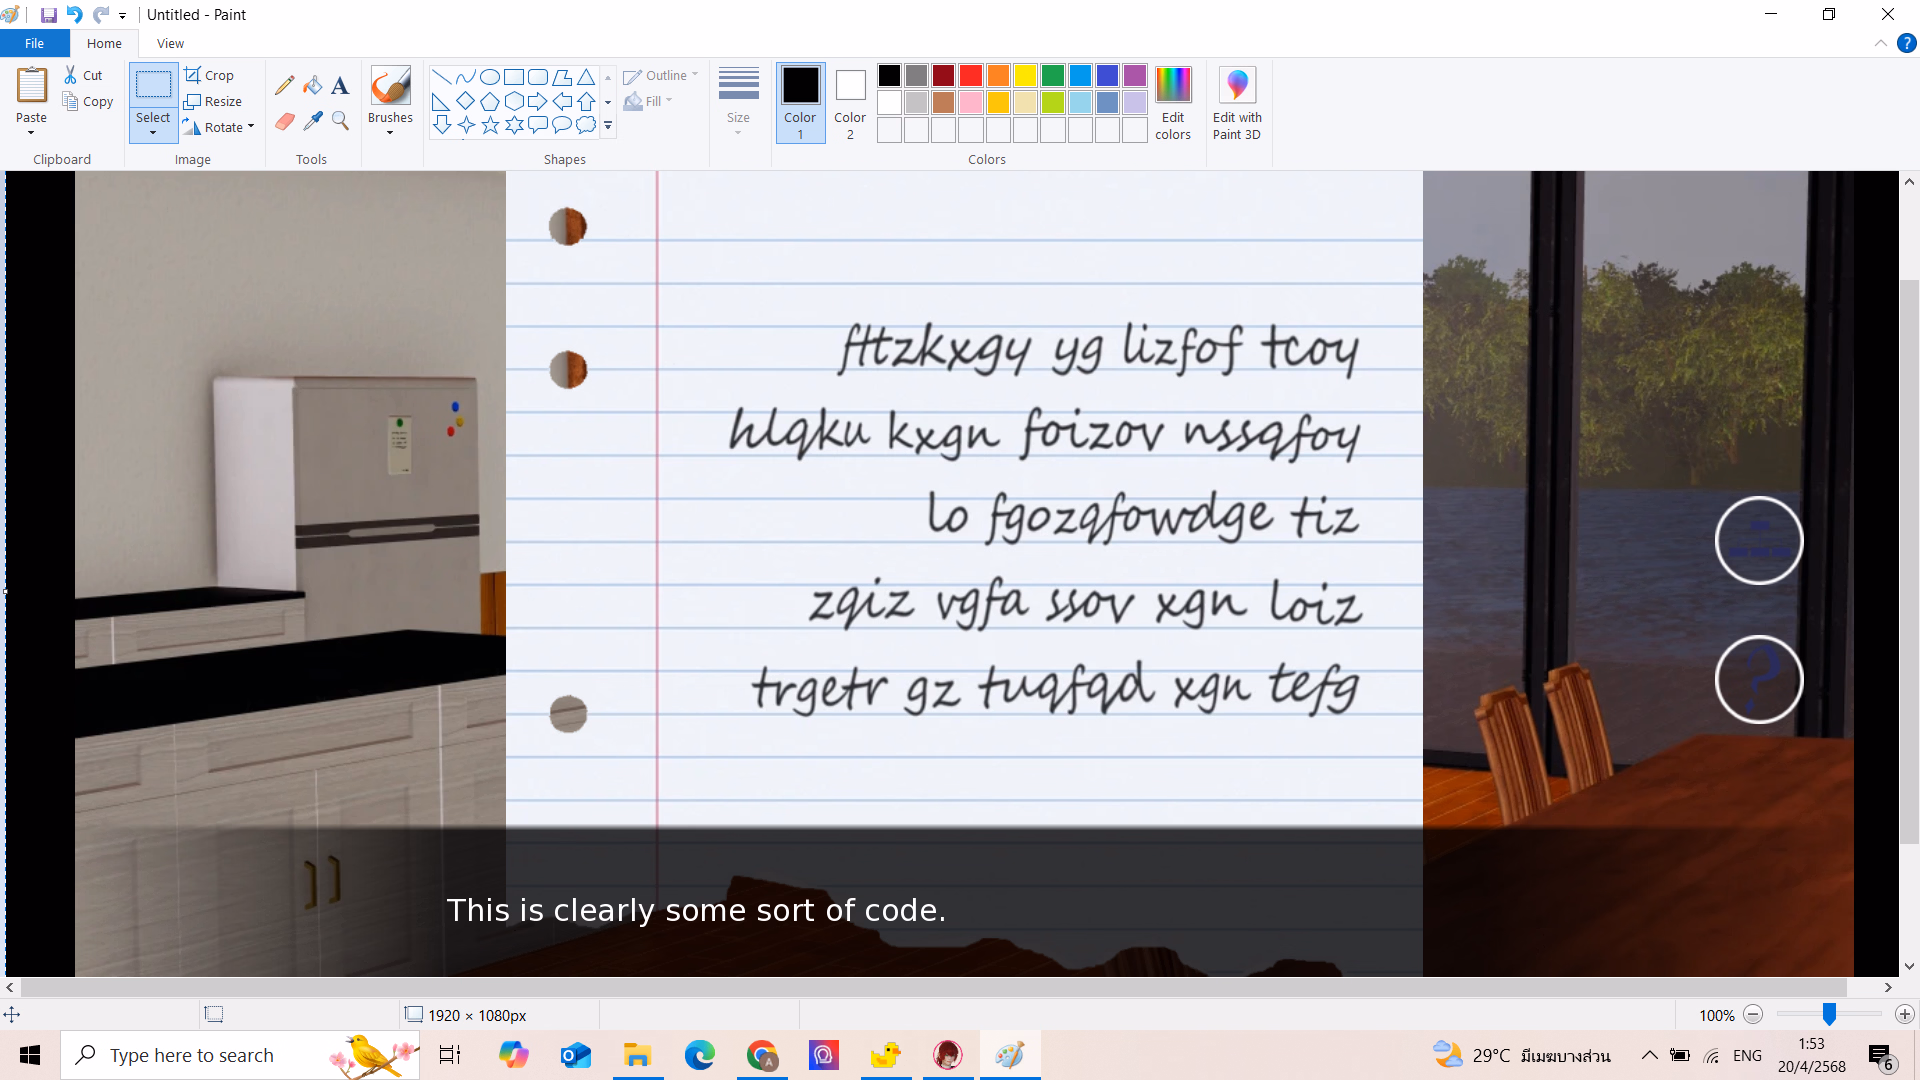This screenshot has width=1920, height=1080.
Task: Choose the Right arrow shape
Action: [538, 101]
